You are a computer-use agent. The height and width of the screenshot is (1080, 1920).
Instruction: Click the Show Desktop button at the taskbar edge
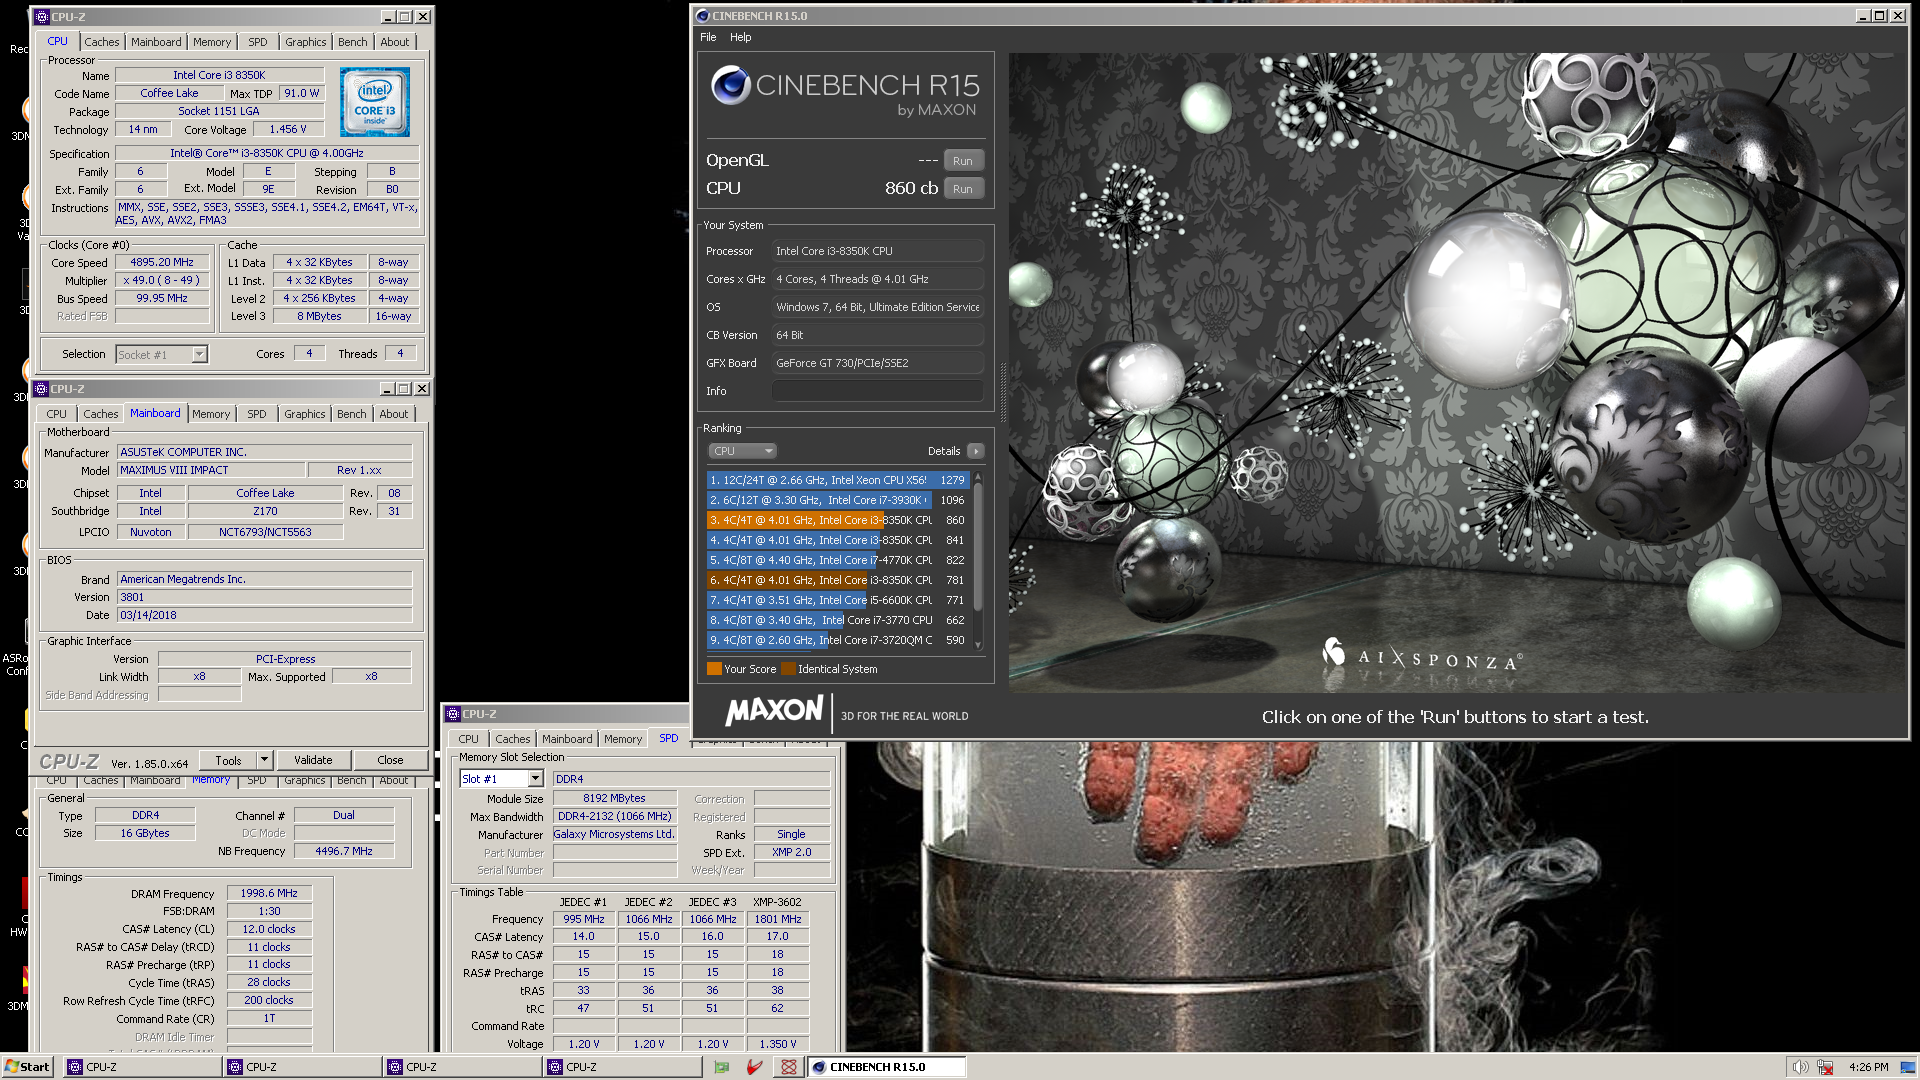pyautogui.click(x=1908, y=1067)
